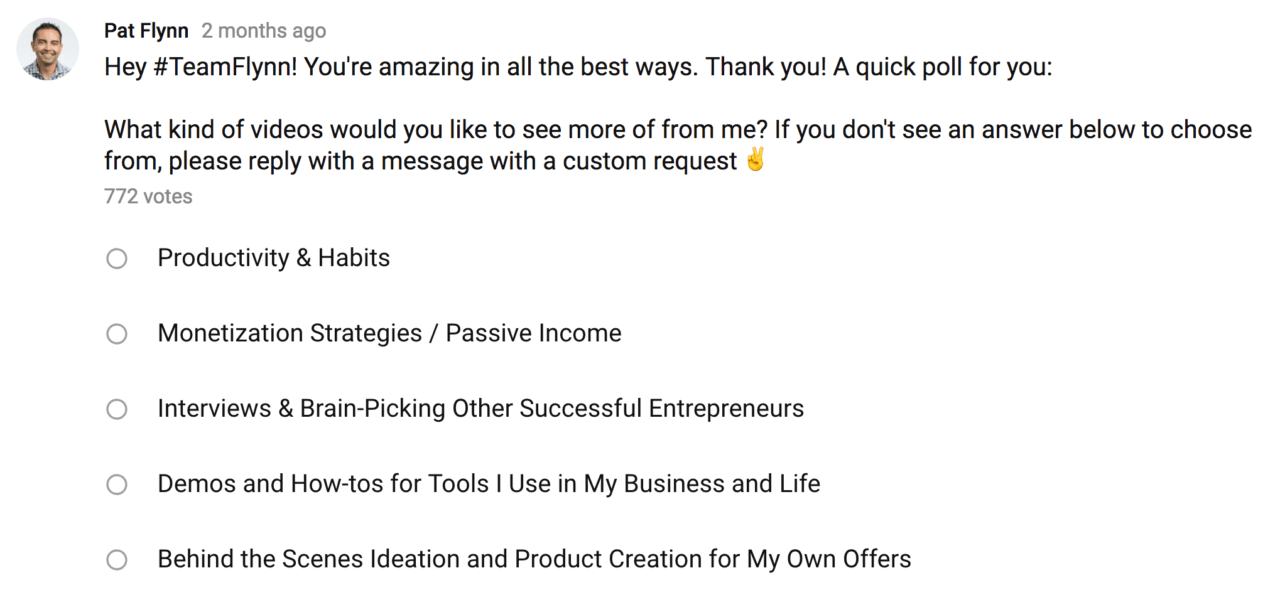Choose the Monetization Strategies / Passive Income radio
The width and height of the screenshot is (1280, 595).
[x=117, y=334]
